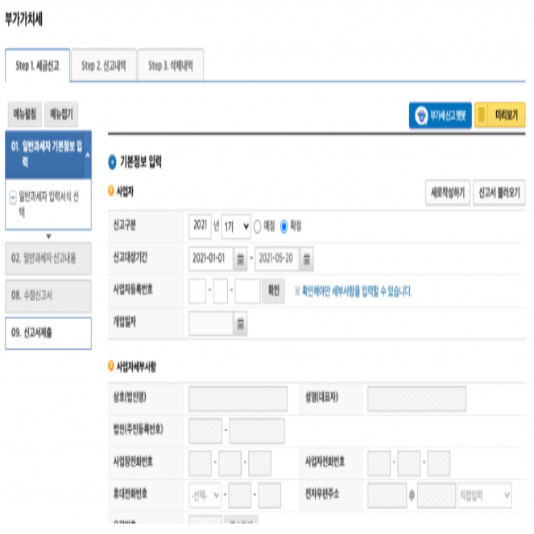The width and height of the screenshot is (534, 534).
Task: Click second 사업자등록번호 input box
Action: (x=220, y=291)
